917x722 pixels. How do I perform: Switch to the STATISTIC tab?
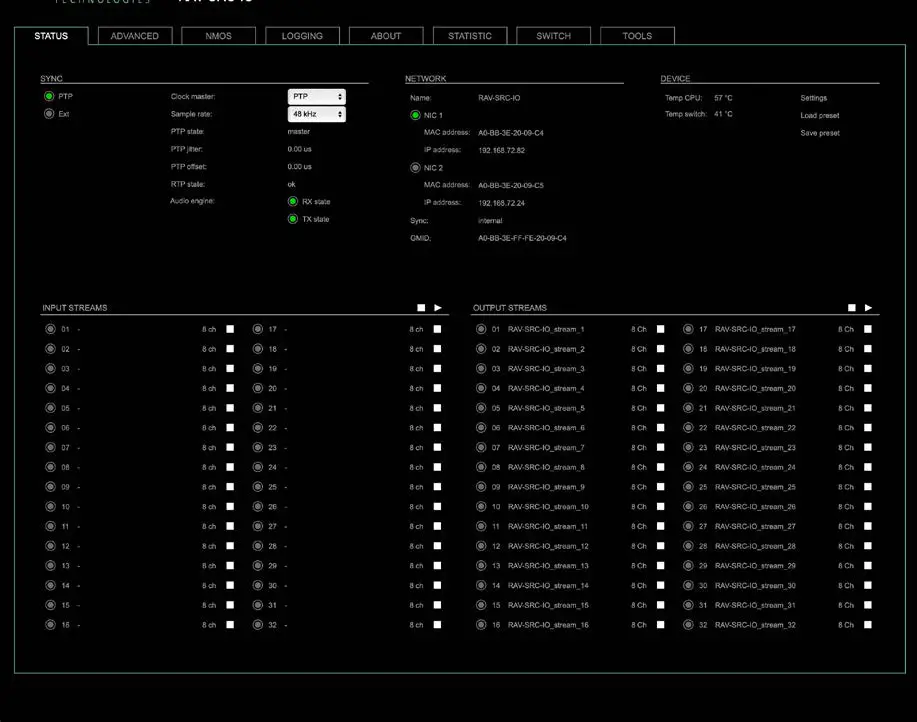coord(470,36)
